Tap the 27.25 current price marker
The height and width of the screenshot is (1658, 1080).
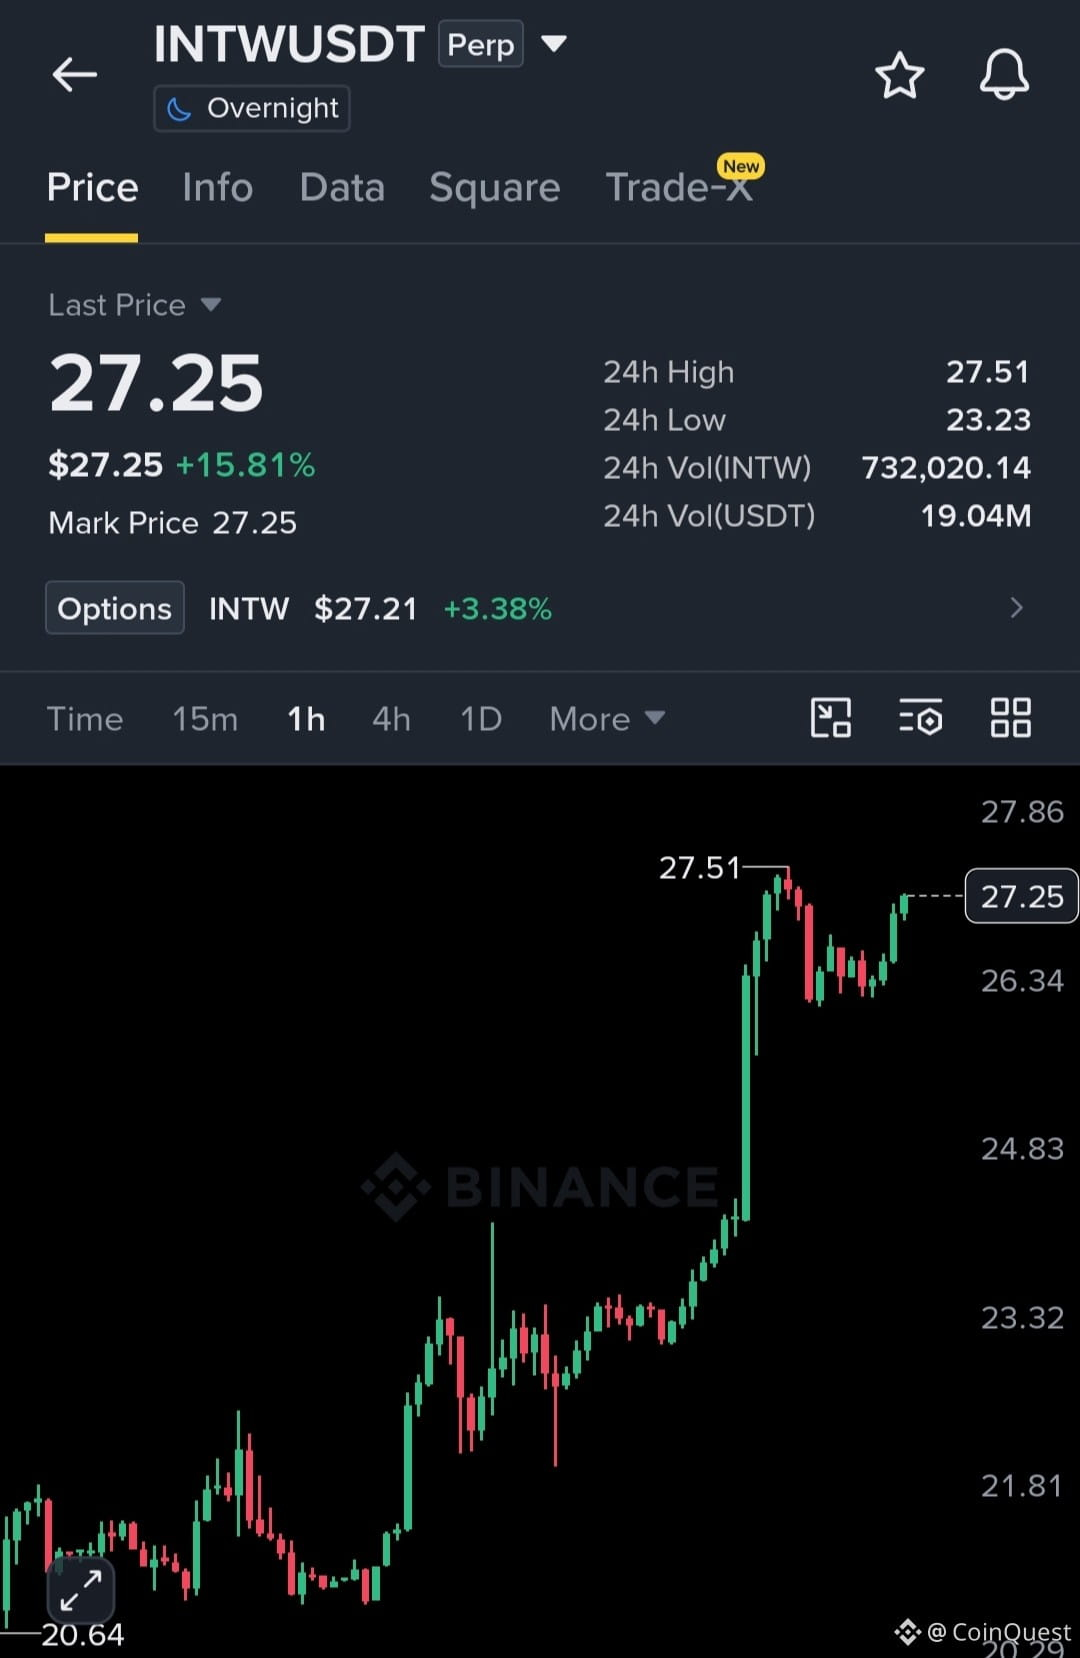[1021, 896]
